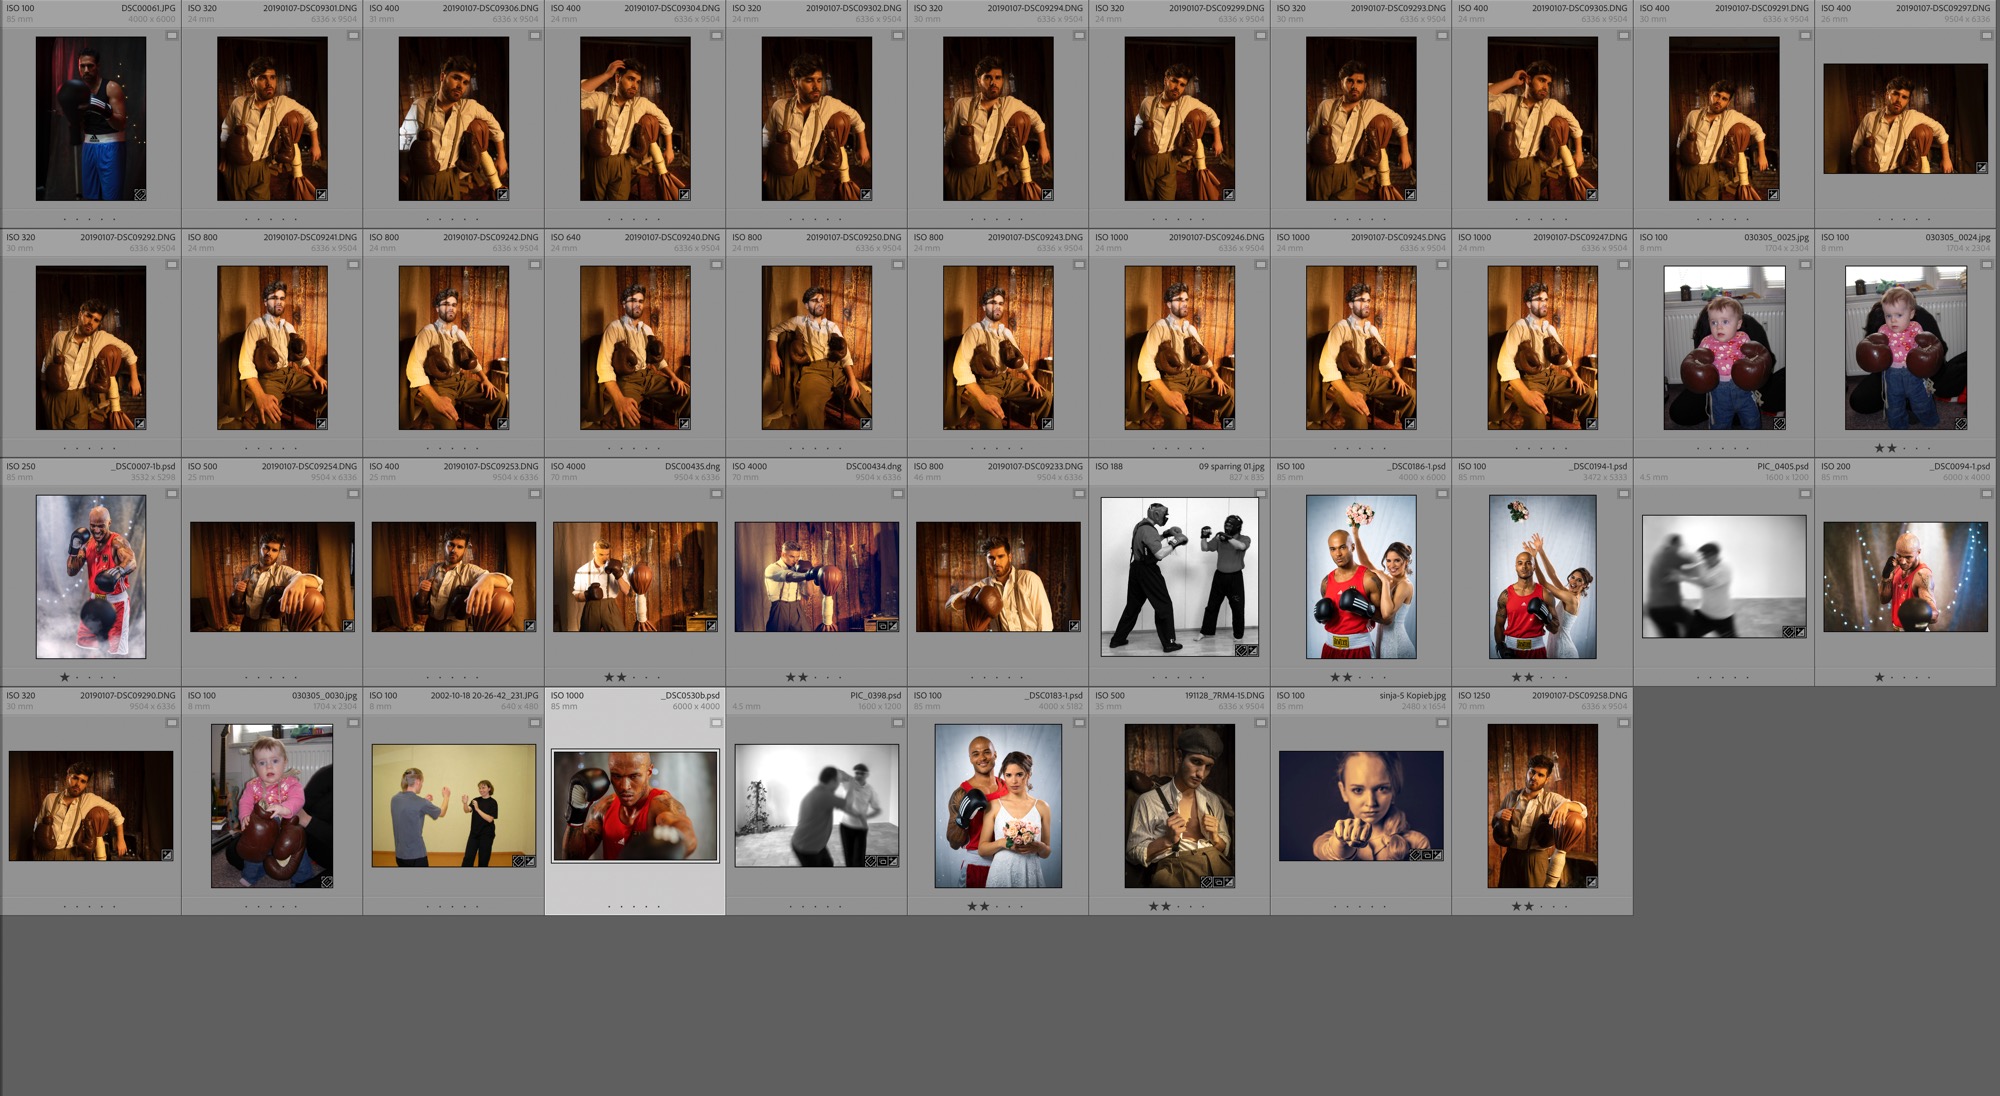Set third star rating on sinja-5 Kopieb.jpg
Viewport: 2000px width, 1096px height.
tap(1361, 906)
